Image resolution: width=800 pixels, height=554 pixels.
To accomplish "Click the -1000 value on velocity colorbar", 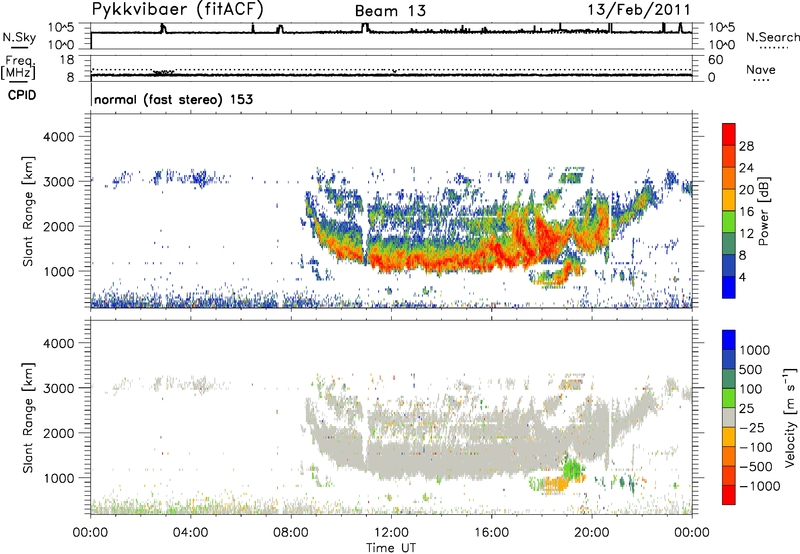I will 760,486.
